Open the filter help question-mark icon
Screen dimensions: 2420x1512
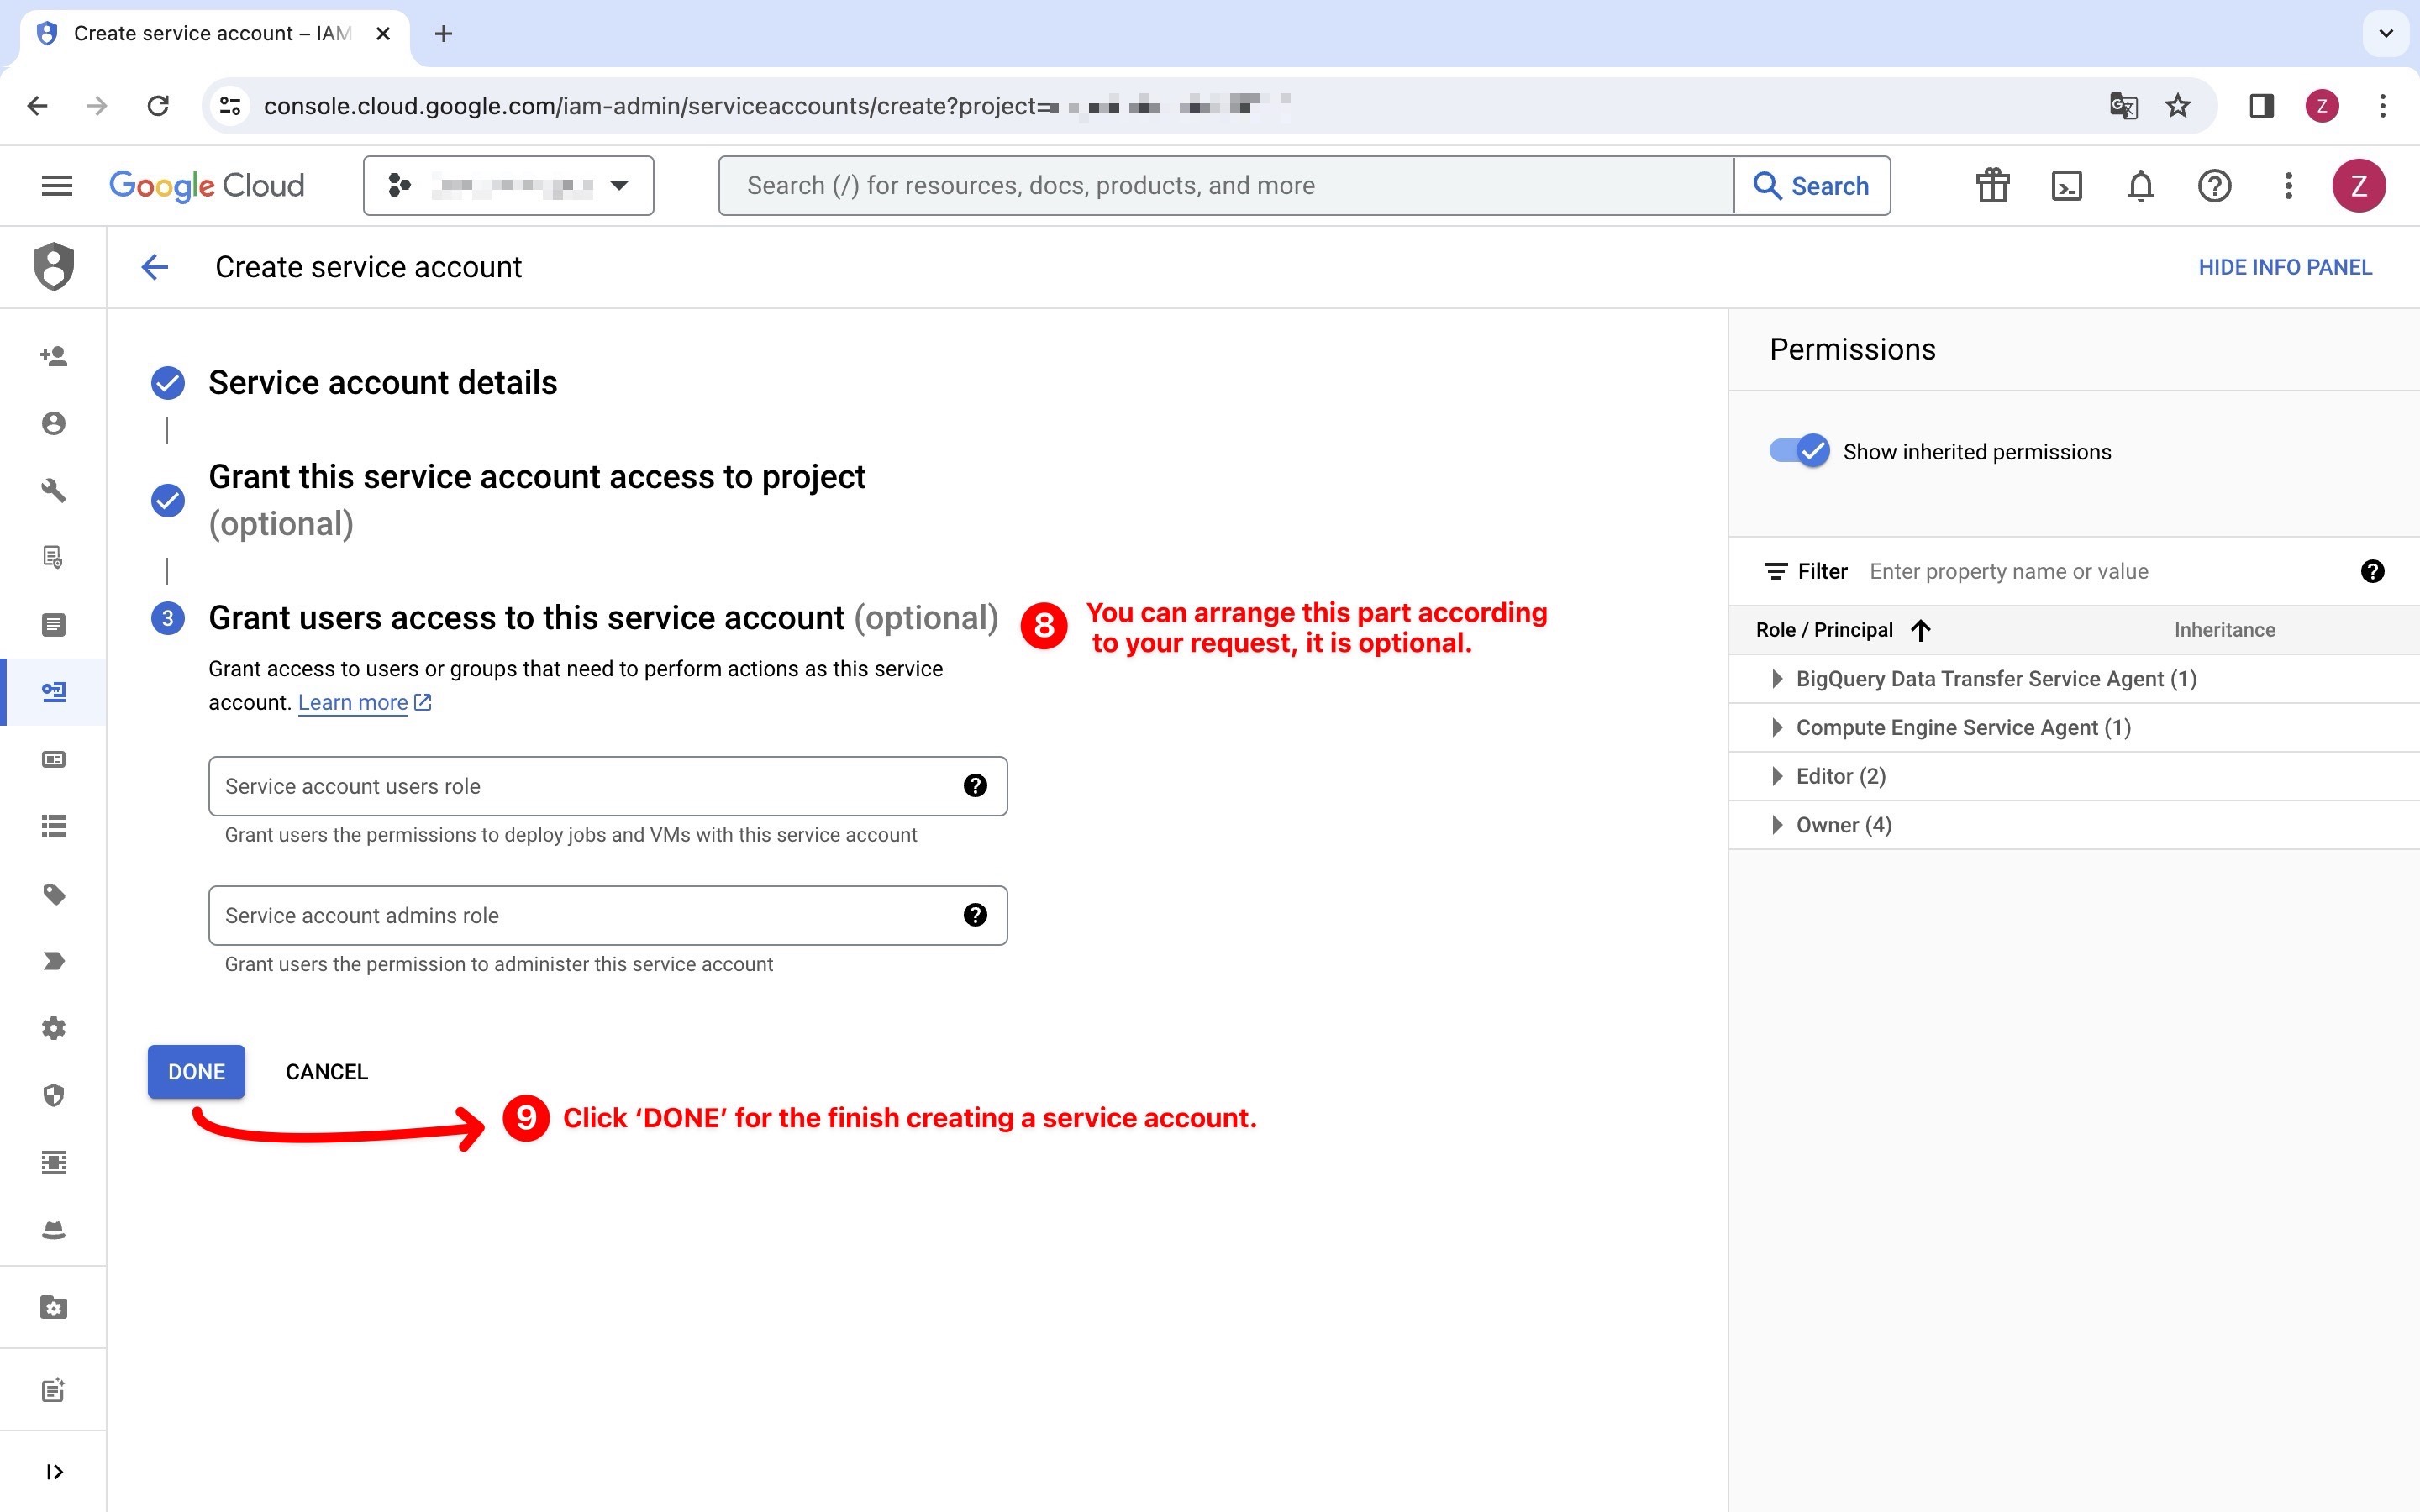point(2372,571)
